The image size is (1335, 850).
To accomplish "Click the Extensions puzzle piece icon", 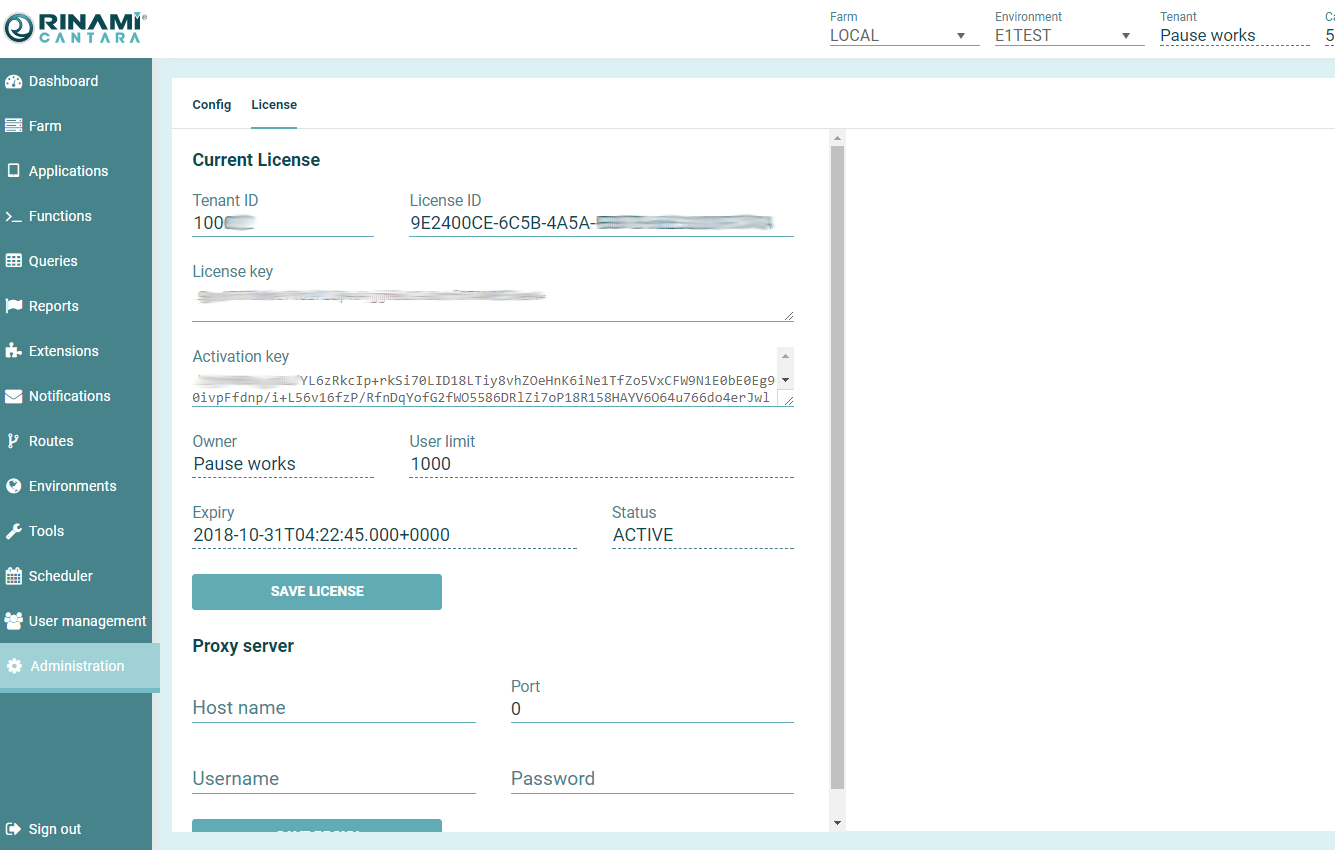I will tap(14, 351).
